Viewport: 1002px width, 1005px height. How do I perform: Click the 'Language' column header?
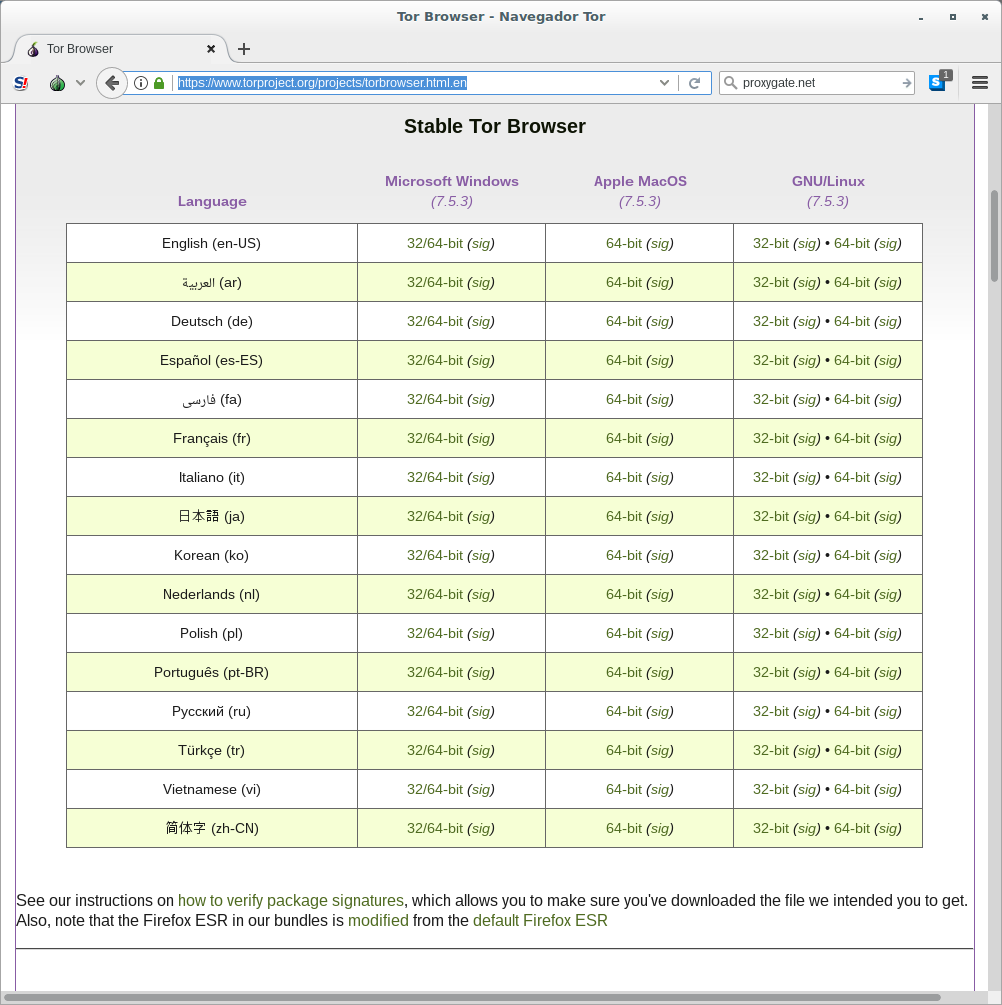pos(212,201)
